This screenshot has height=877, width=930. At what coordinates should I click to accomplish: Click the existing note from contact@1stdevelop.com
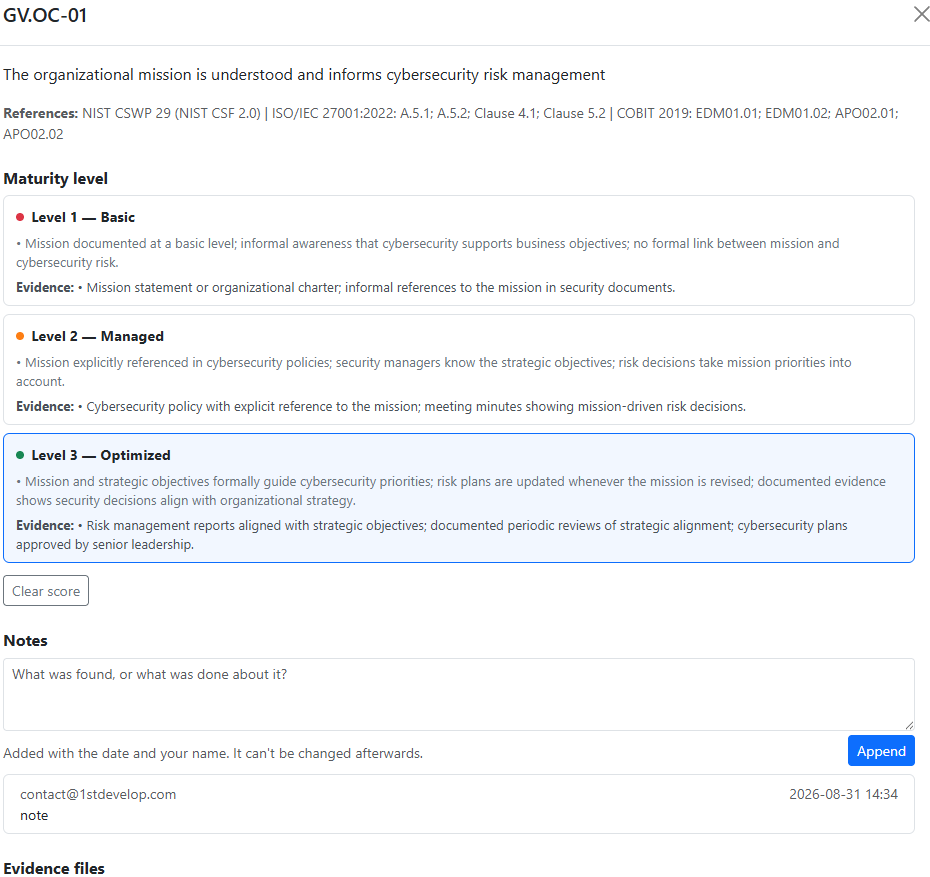458,804
